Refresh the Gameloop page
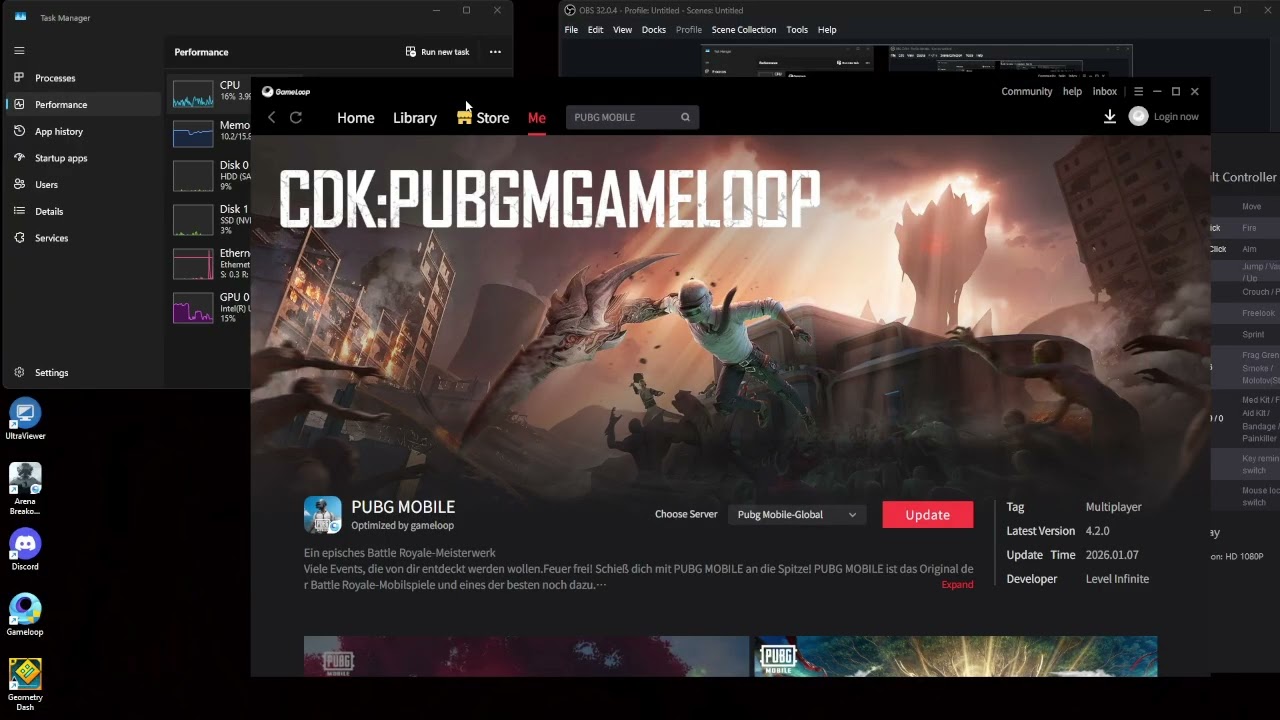This screenshot has height=720, width=1280. point(296,117)
